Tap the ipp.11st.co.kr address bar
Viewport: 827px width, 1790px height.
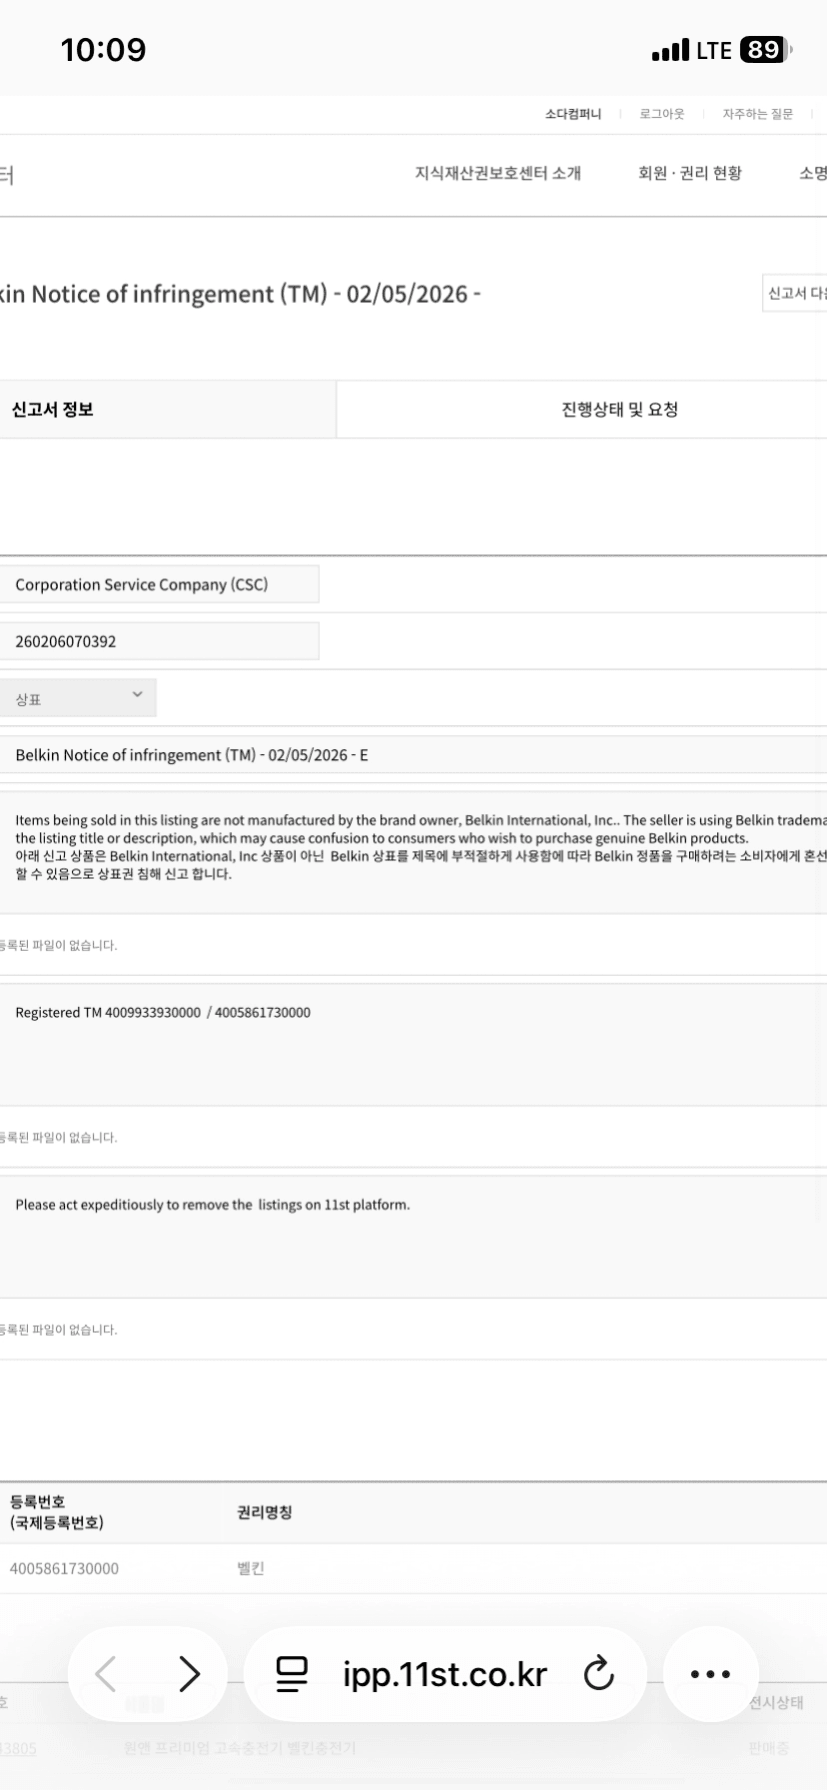pyautogui.click(x=445, y=1674)
